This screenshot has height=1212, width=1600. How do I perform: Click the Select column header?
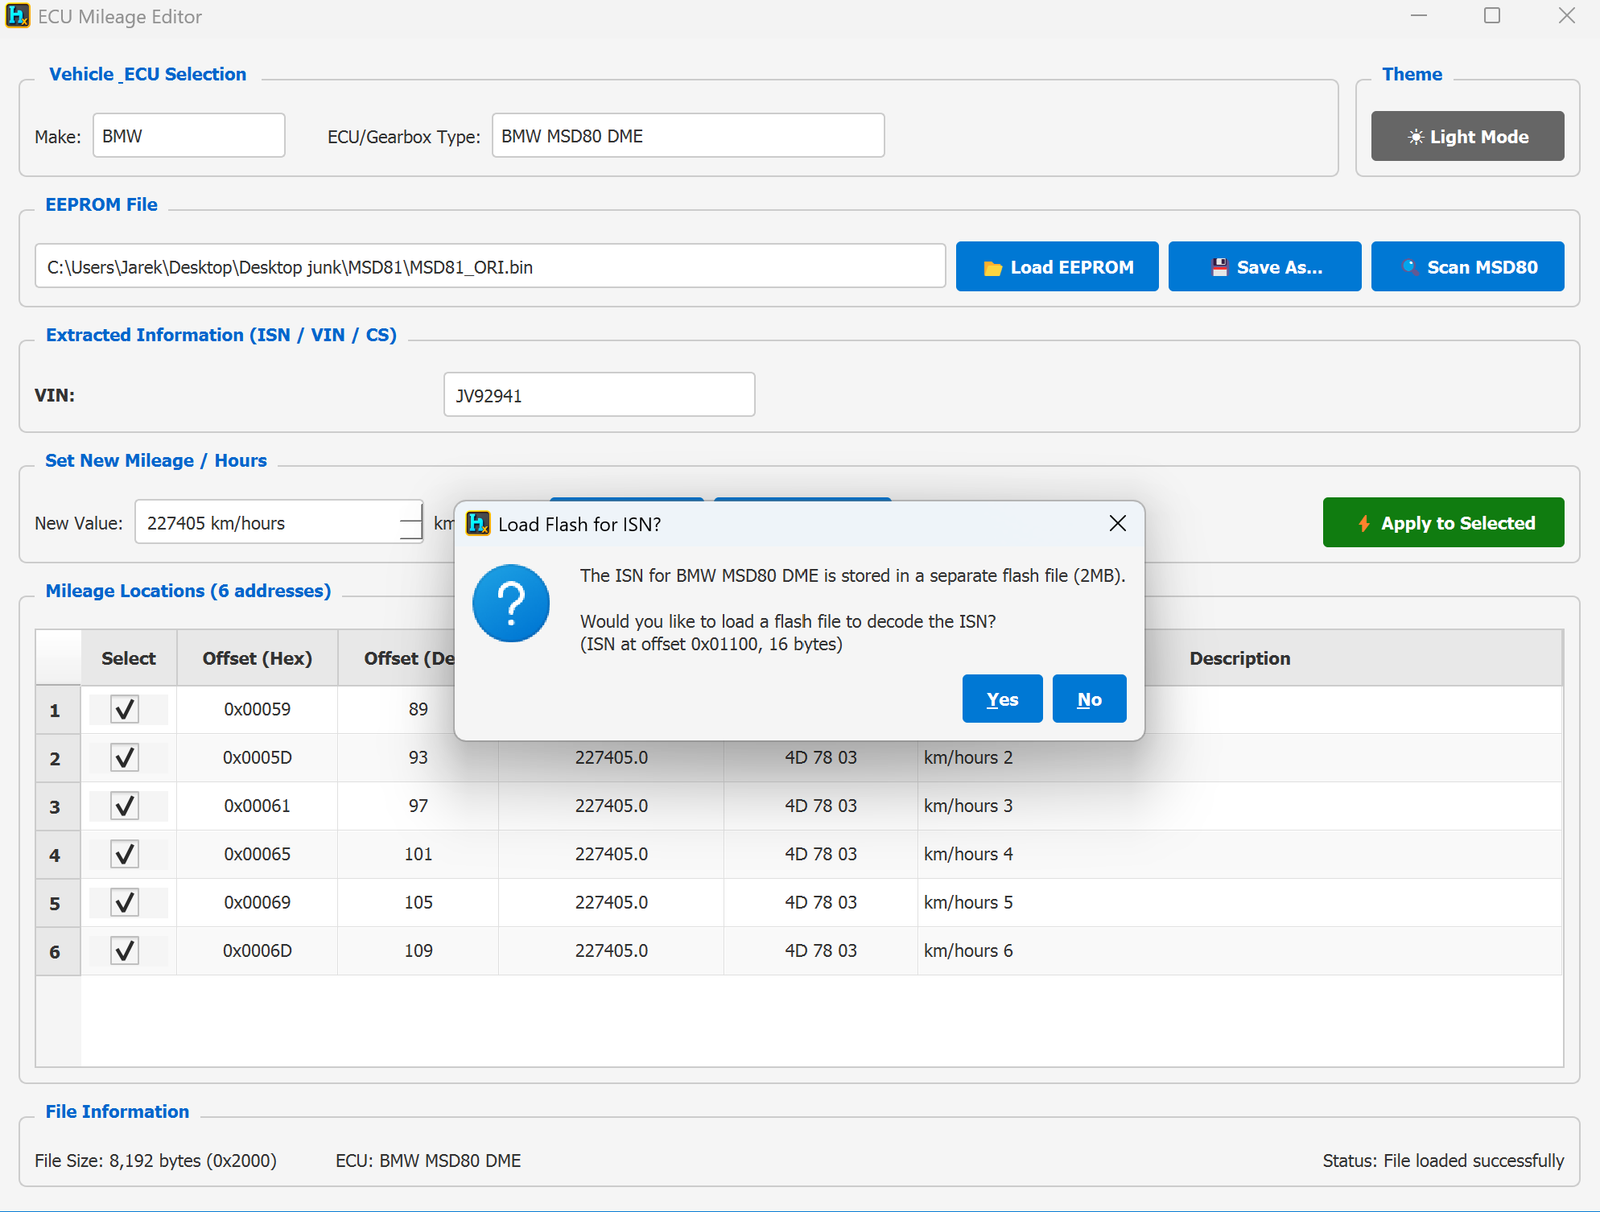pos(129,658)
